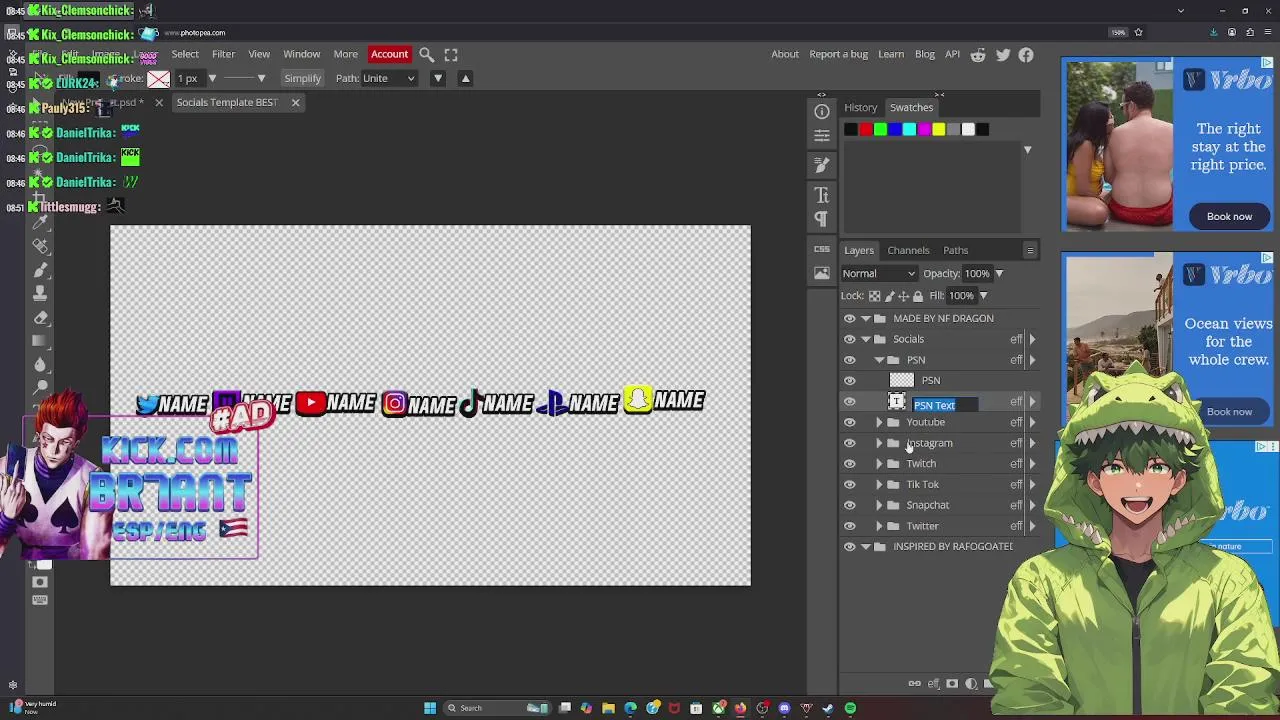Select the Eraser tool

pos(40,317)
